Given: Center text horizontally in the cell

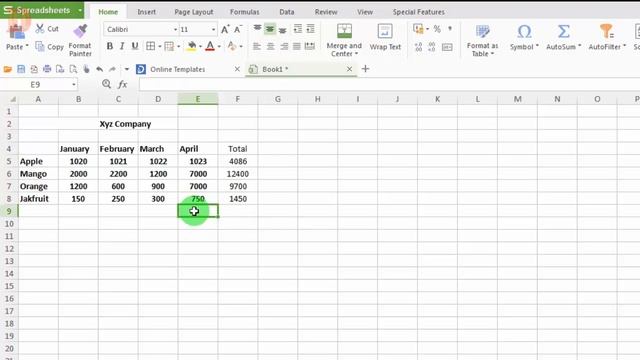Looking at the screenshot, I should point(270,46).
